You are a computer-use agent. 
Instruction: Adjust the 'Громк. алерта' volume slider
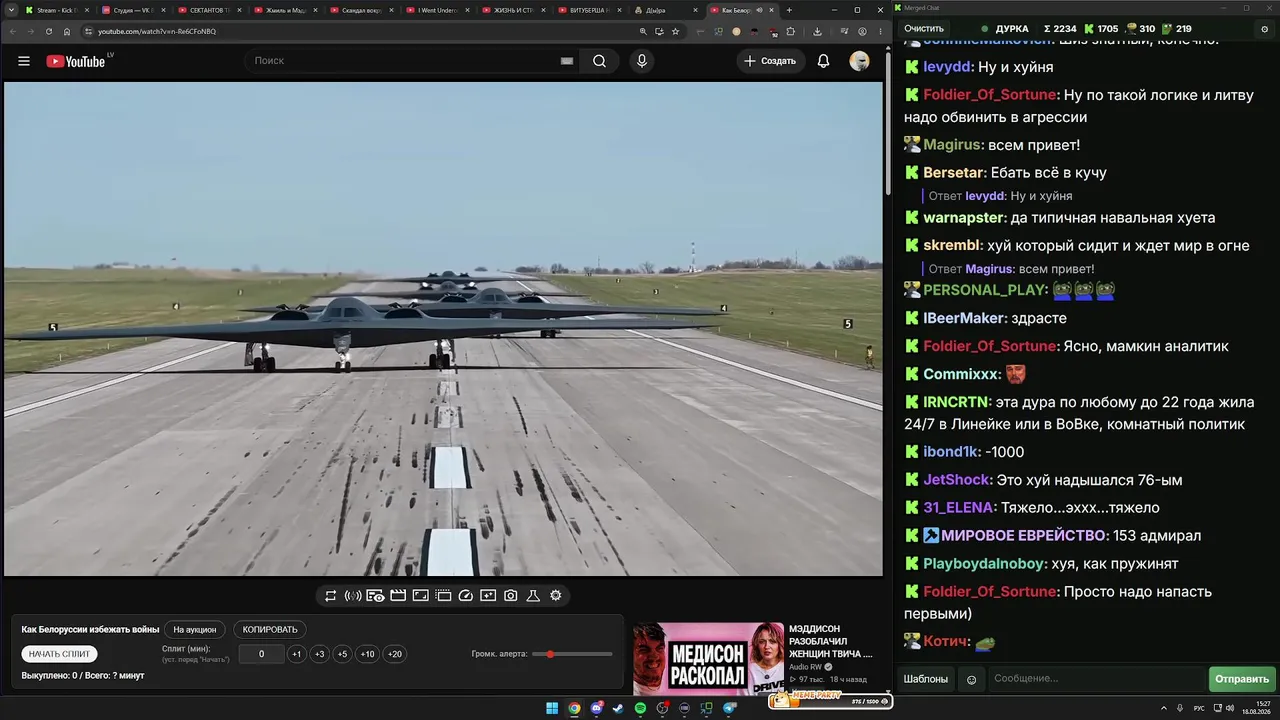pos(572,654)
